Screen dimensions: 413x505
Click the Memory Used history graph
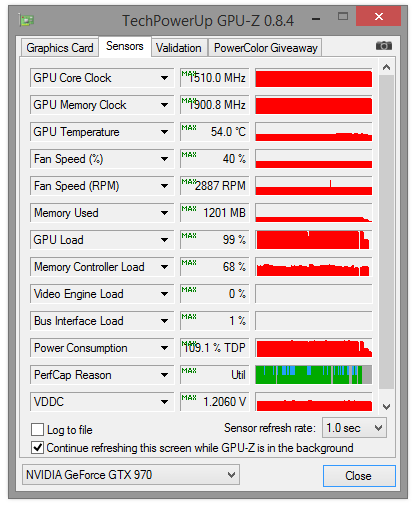click(314, 213)
